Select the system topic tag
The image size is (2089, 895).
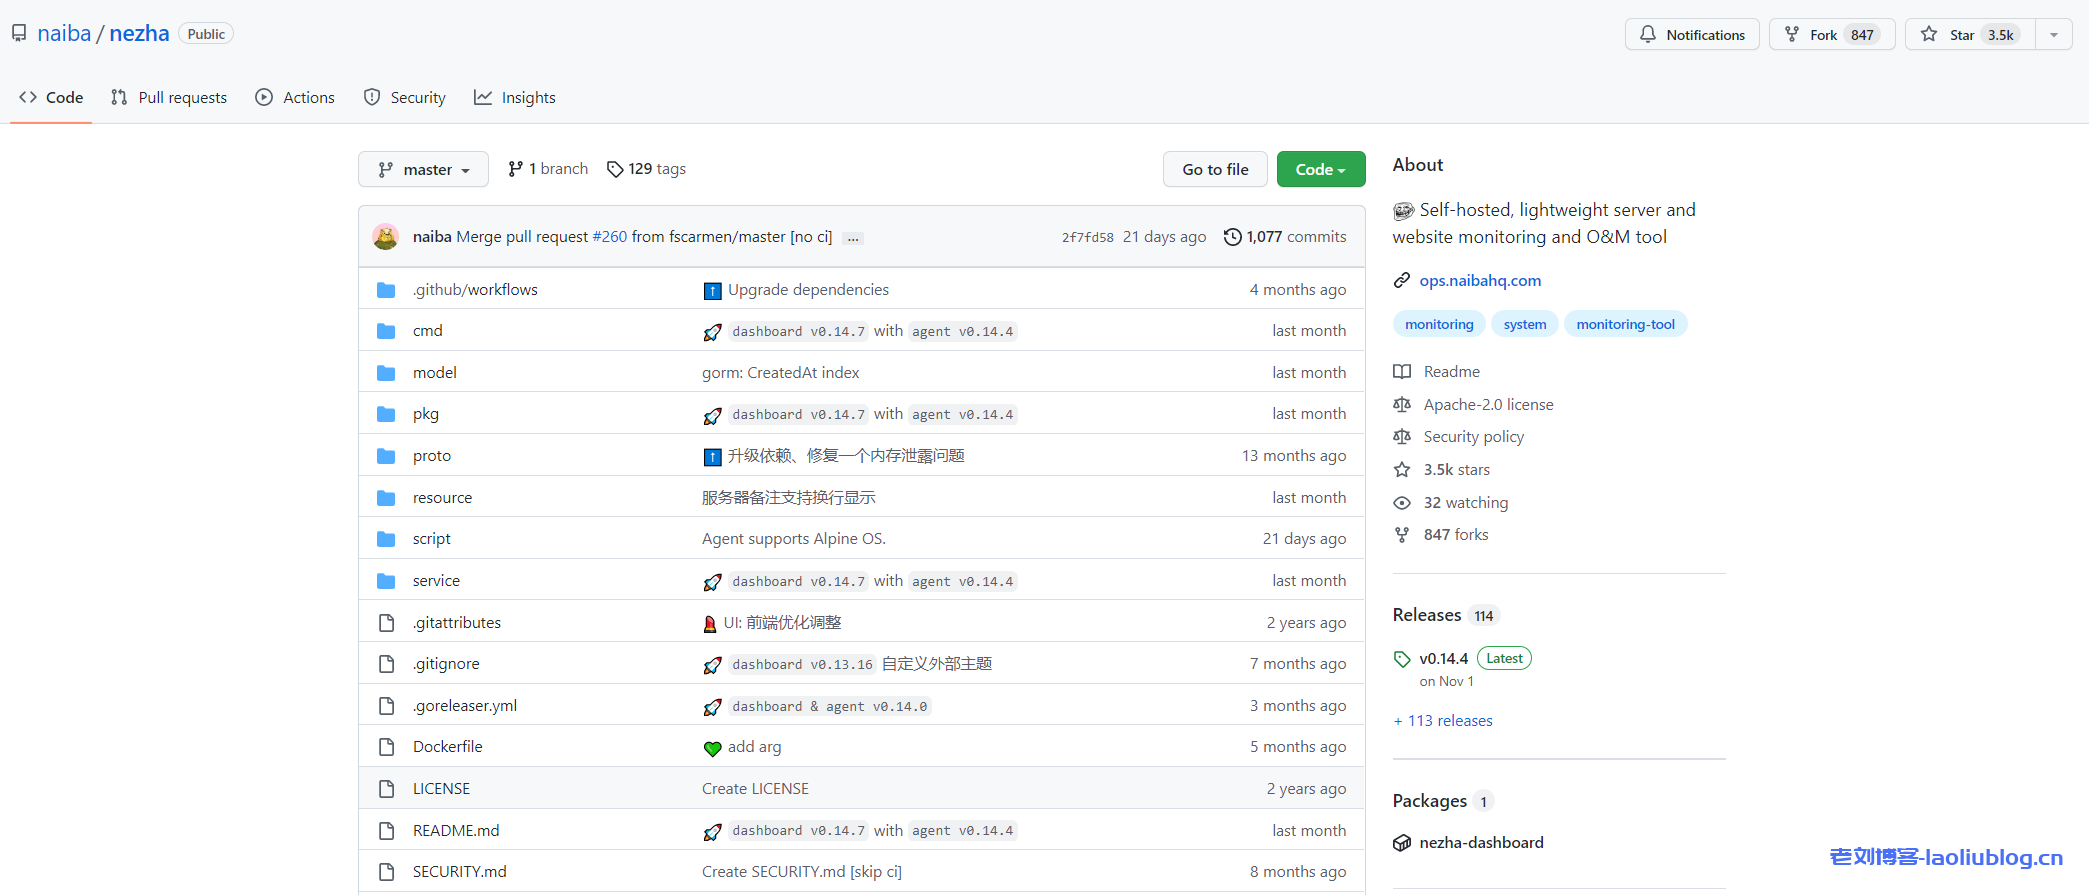[x=1525, y=325]
